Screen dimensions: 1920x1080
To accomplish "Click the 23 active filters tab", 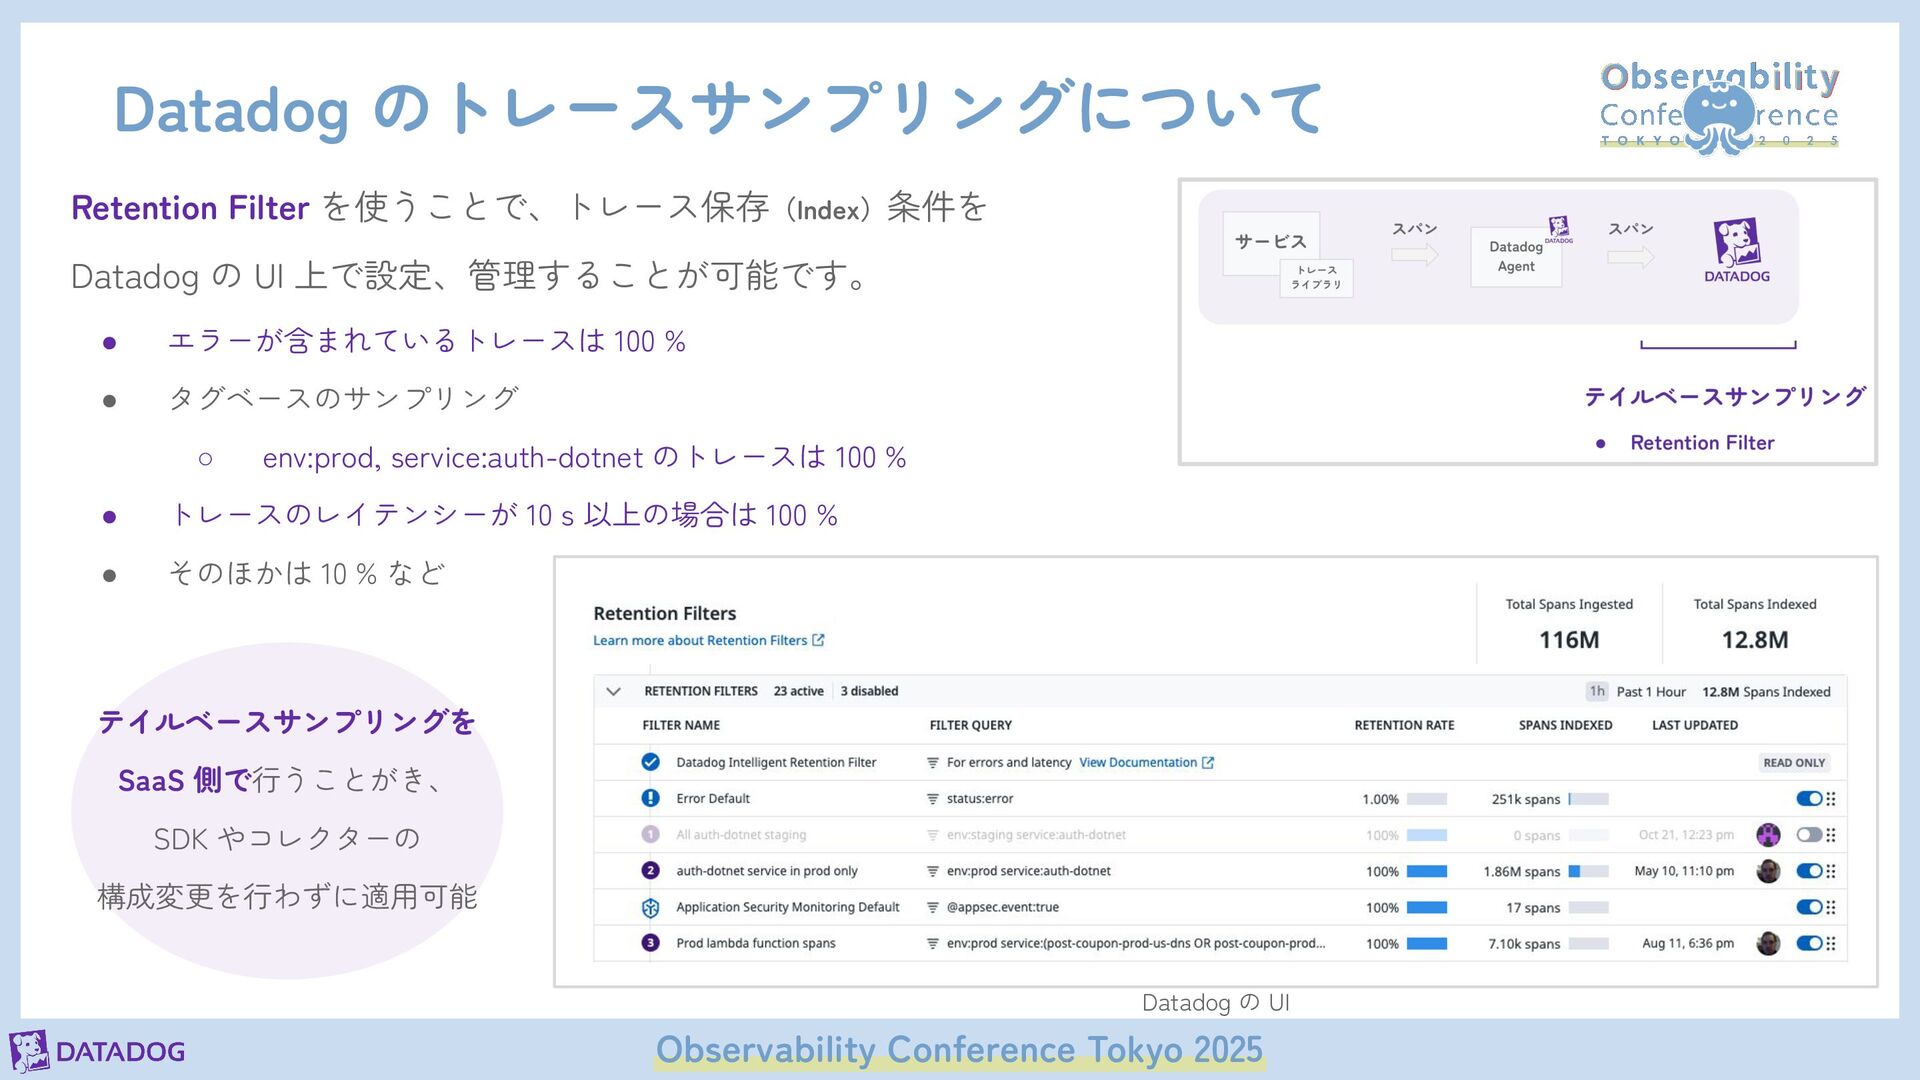I will 798,691.
